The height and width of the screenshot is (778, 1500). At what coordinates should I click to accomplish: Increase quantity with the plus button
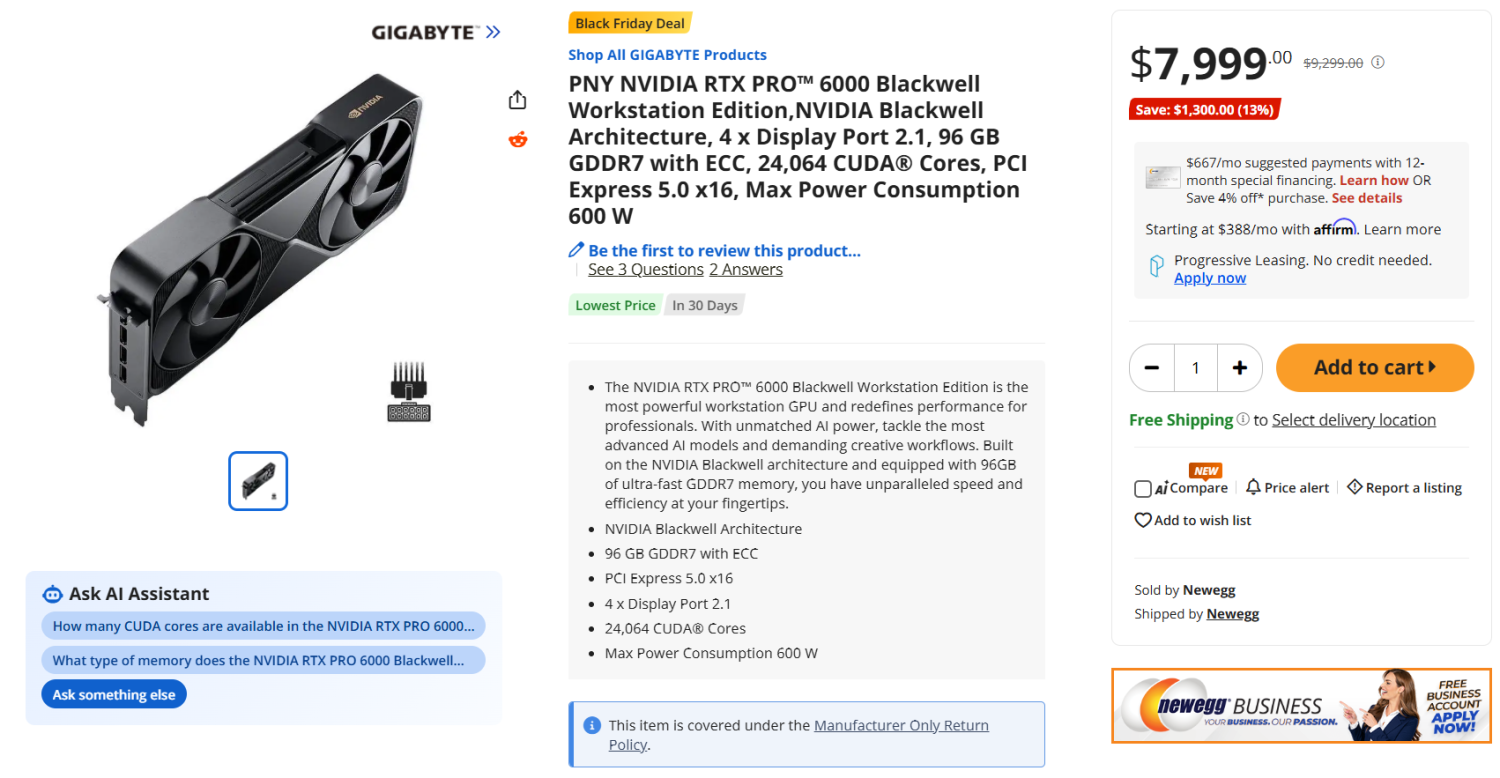click(x=1240, y=368)
